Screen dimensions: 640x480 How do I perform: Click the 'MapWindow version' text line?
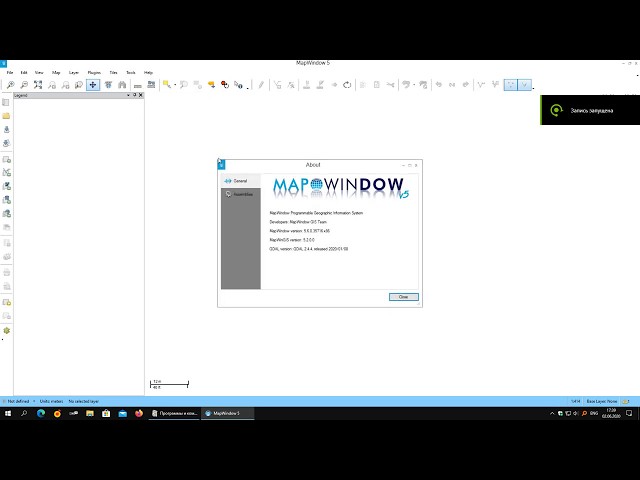(300, 231)
